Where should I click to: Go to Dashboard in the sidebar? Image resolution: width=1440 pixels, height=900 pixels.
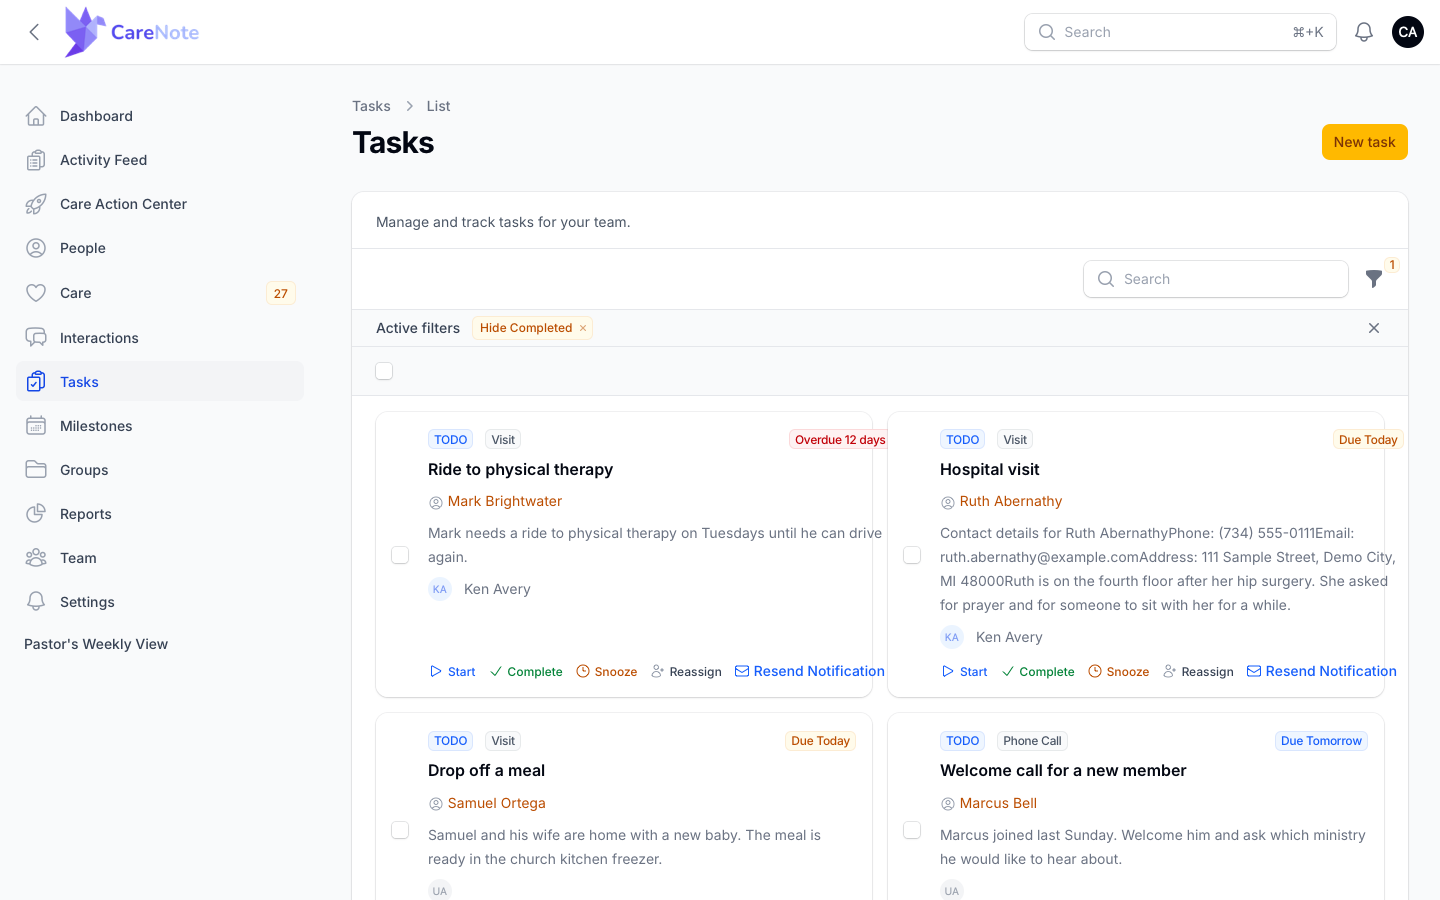click(160, 116)
